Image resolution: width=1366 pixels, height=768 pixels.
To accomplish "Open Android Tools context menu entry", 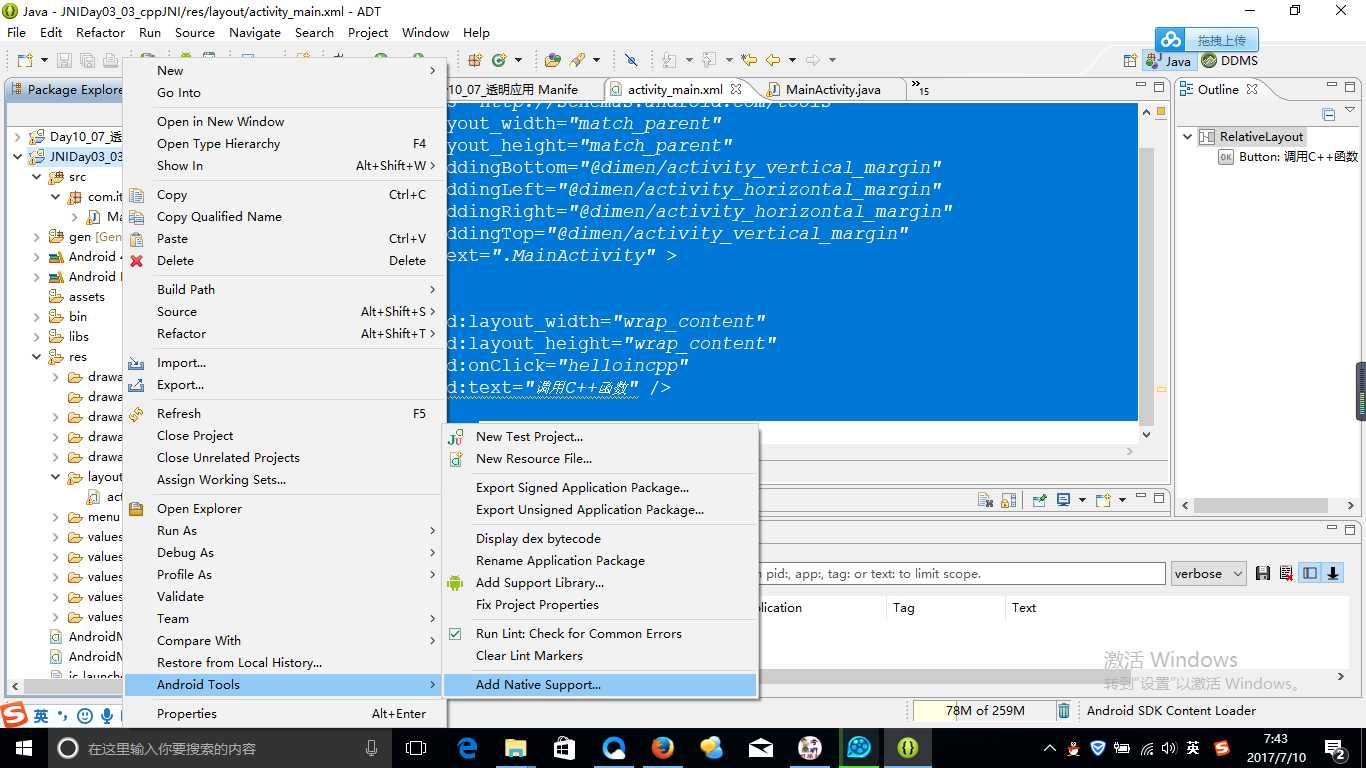I will (285, 685).
